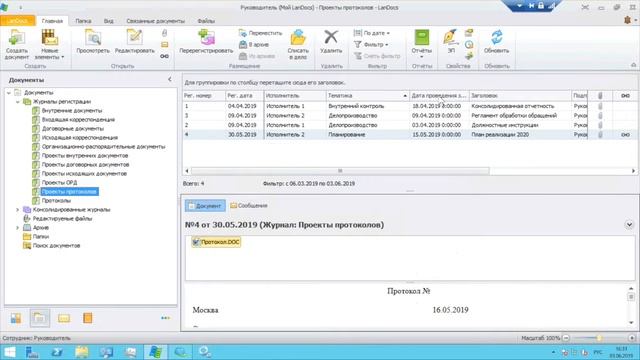Collapse the Документы root tree node
Viewport: 640px width, 360px height.
[x=9, y=93]
